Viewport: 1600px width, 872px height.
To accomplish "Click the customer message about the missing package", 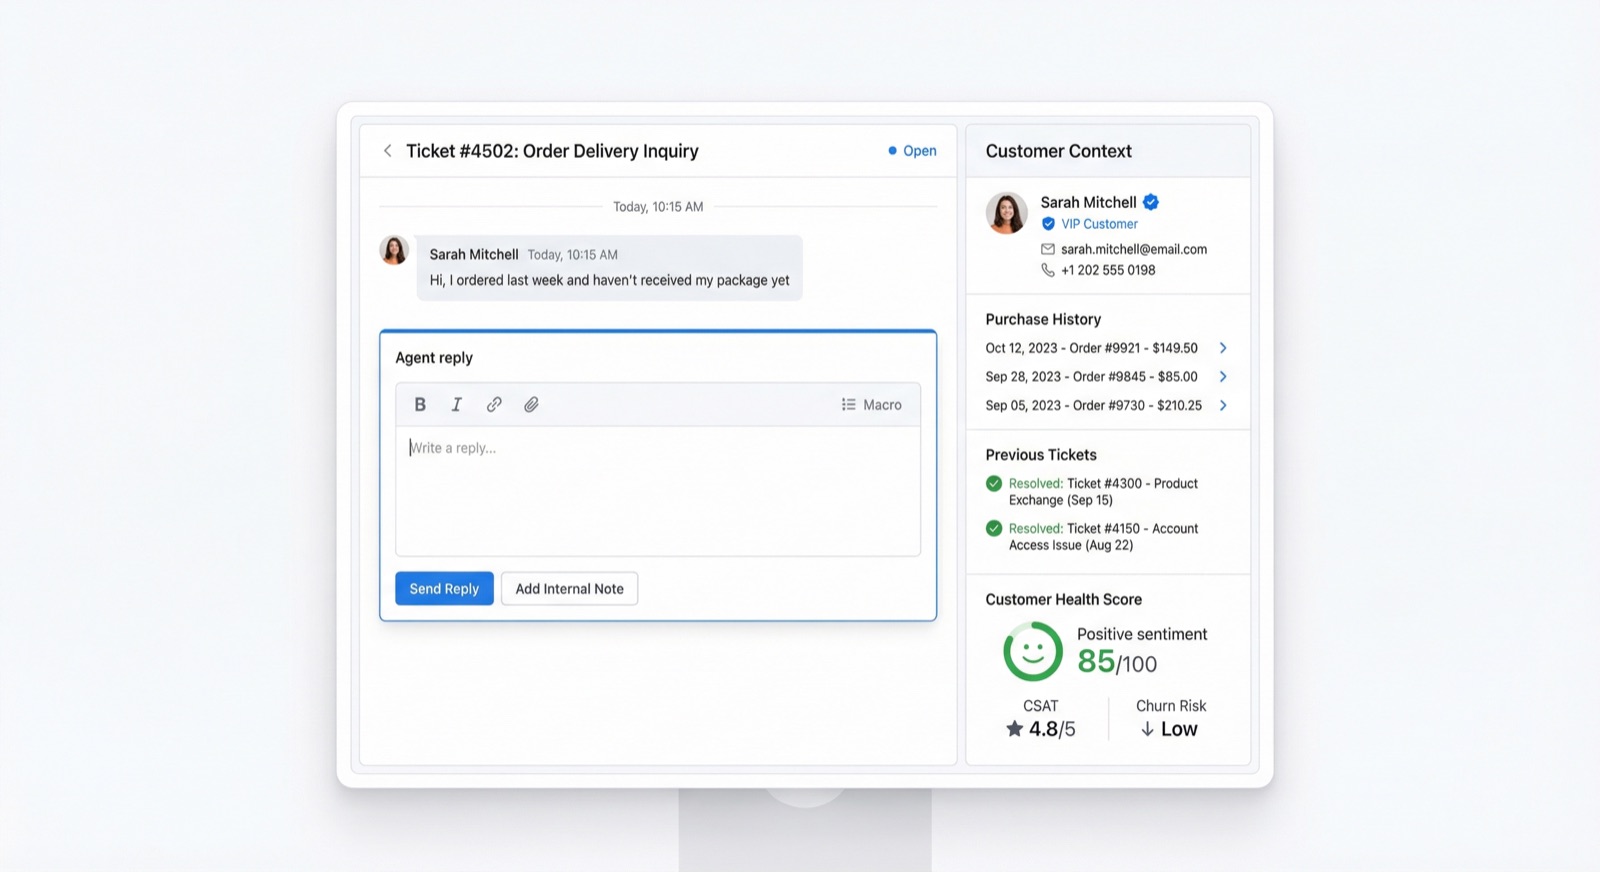I will pyautogui.click(x=609, y=268).
